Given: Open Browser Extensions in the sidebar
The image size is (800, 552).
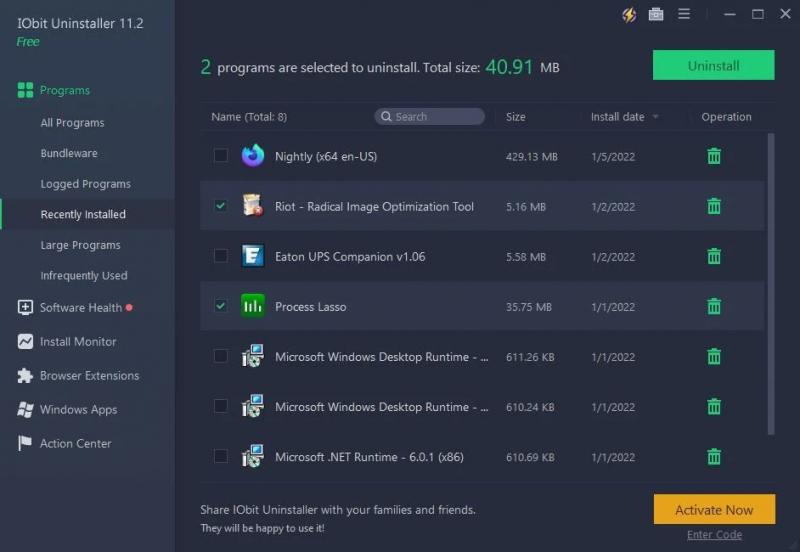Looking at the screenshot, I should [x=89, y=376].
